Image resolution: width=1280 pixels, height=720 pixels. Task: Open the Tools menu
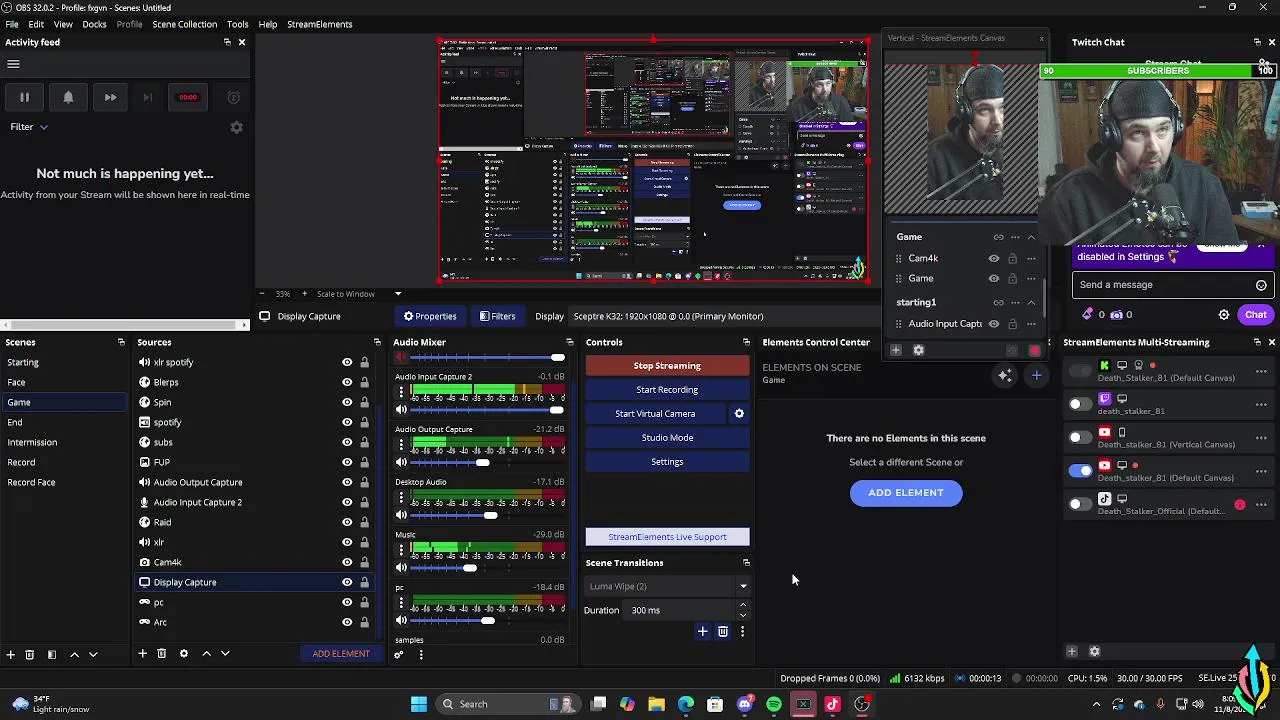237,24
